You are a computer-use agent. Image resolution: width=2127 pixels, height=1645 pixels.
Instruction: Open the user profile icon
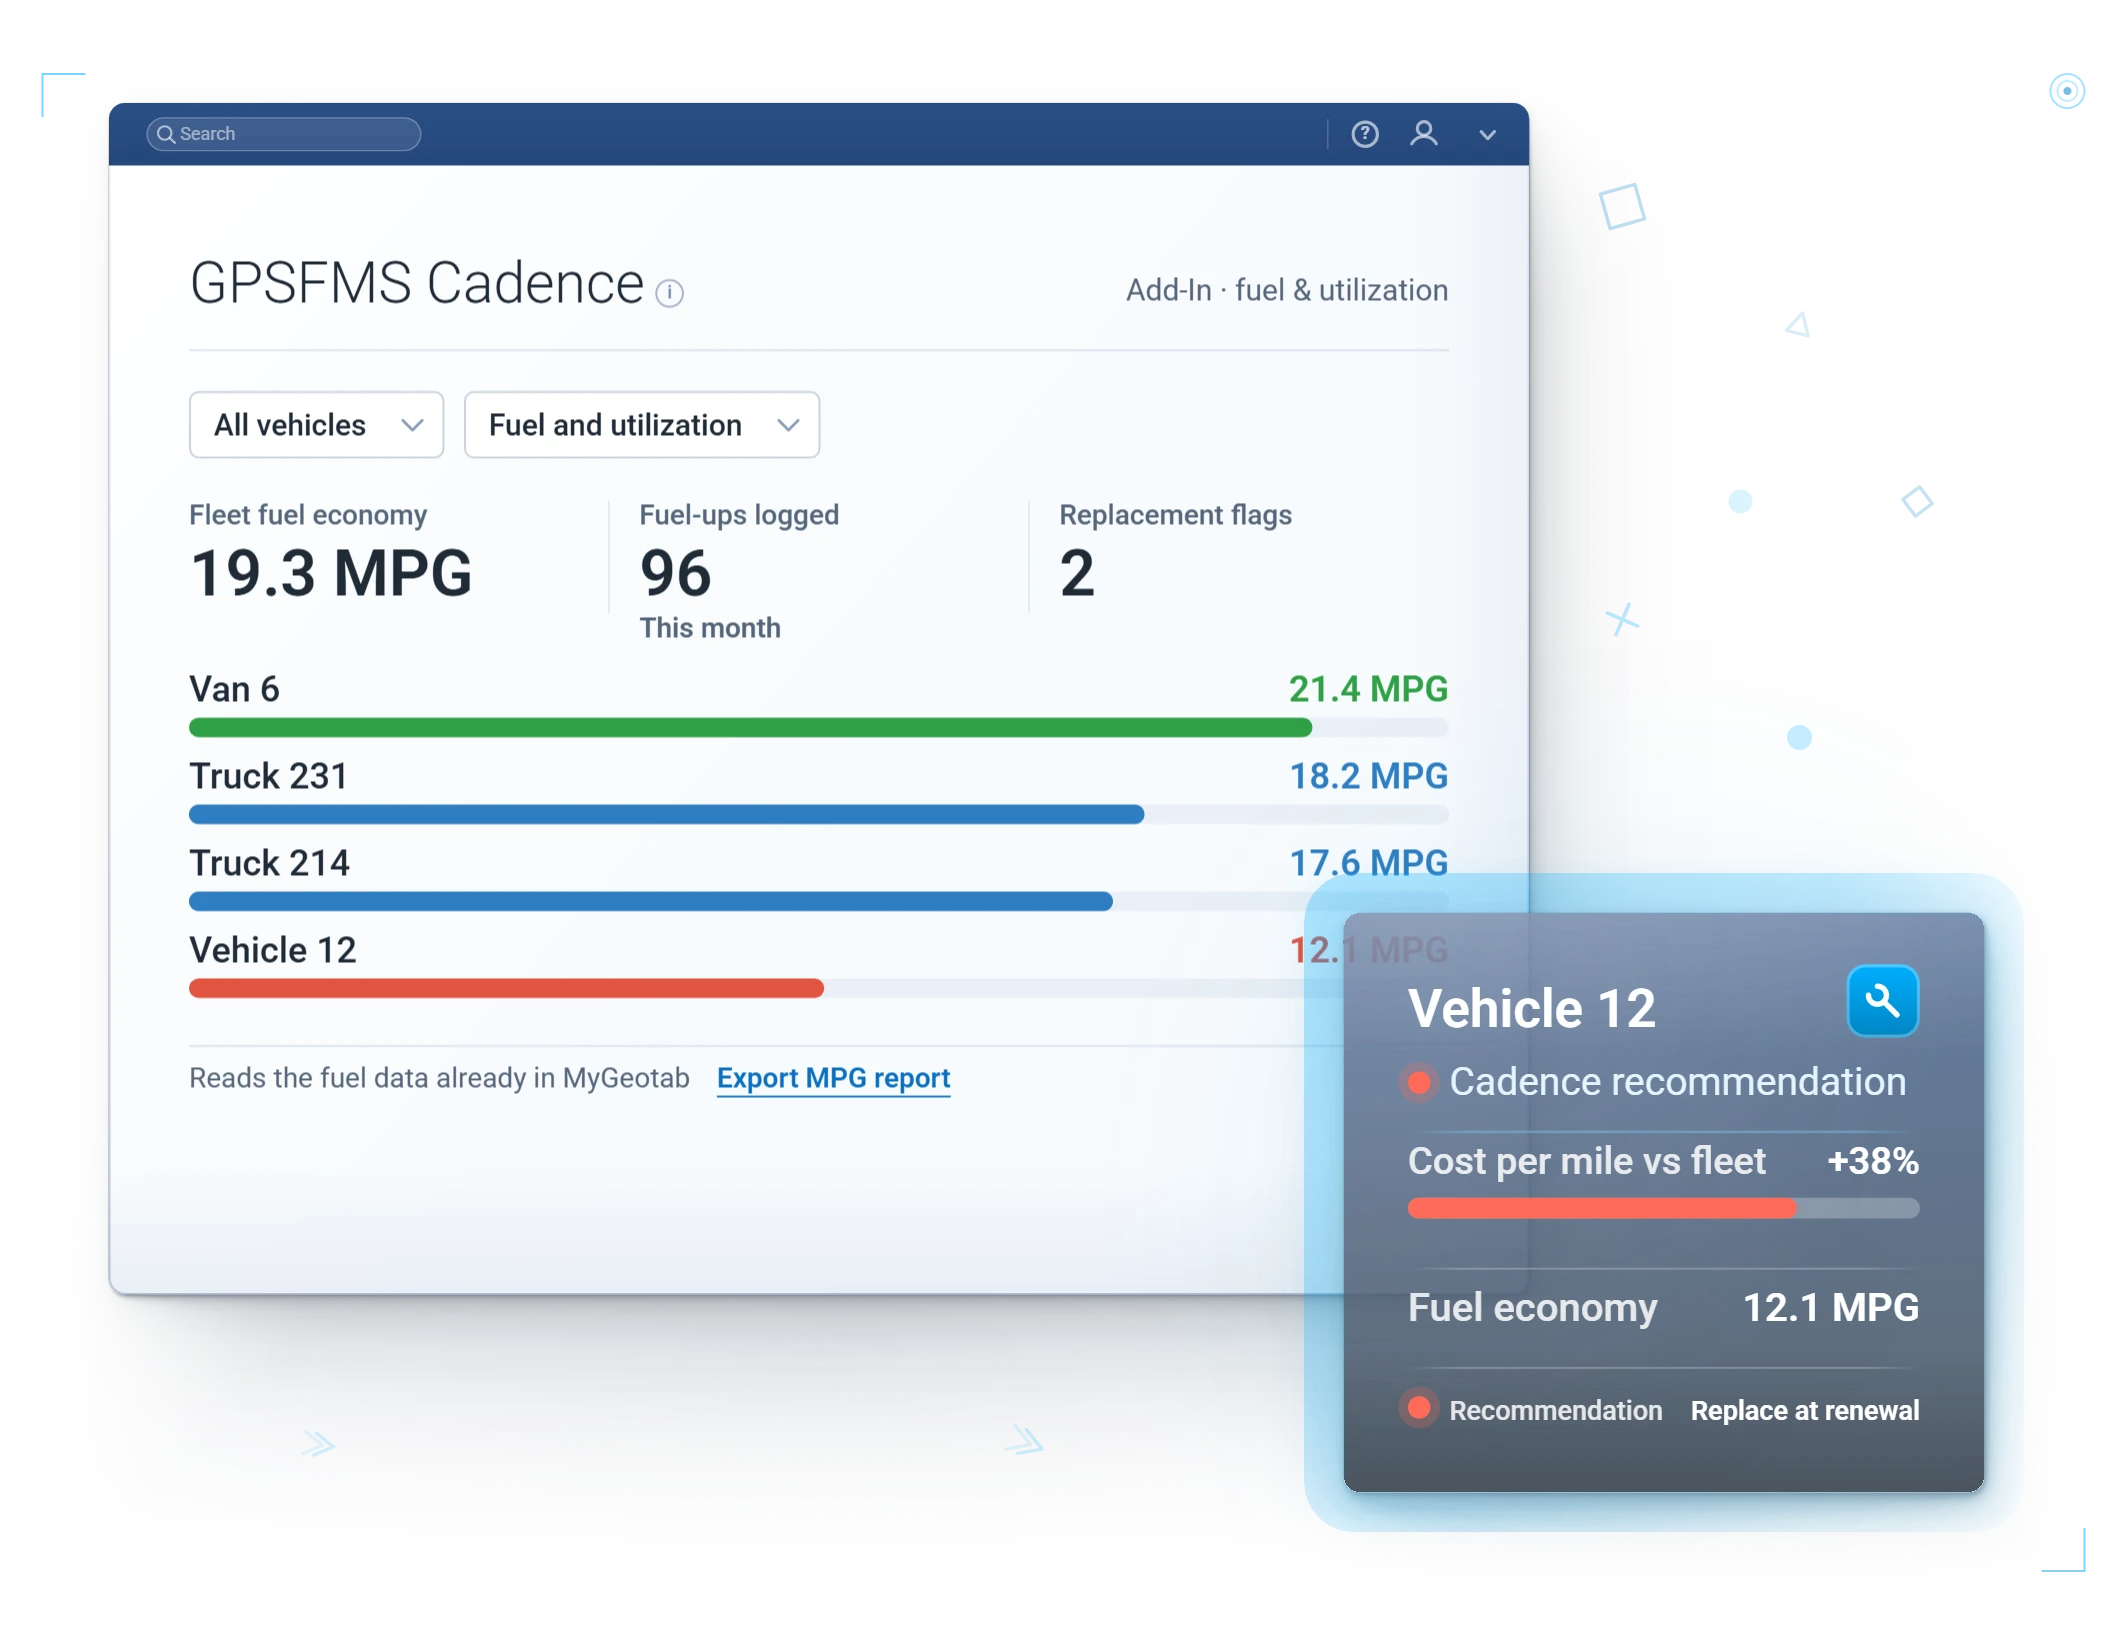(x=1425, y=134)
